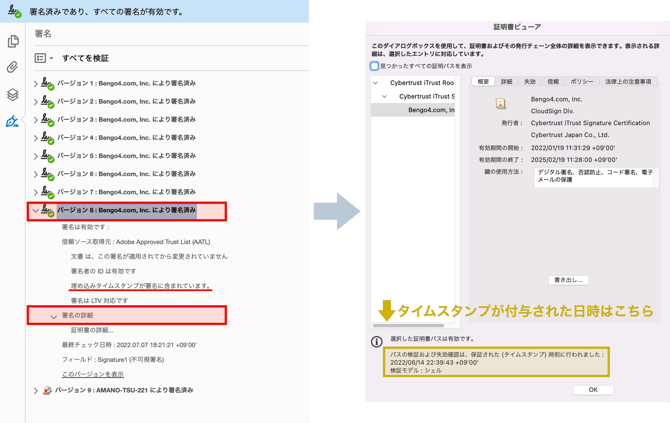The image size is (670, 423).
Task: Switch to the ポリシー tab
Action: pos(582,82)
